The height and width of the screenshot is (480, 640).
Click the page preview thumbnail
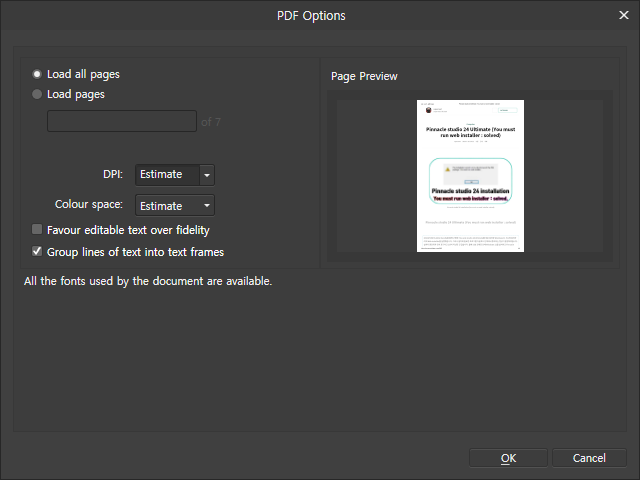[470, 176]
